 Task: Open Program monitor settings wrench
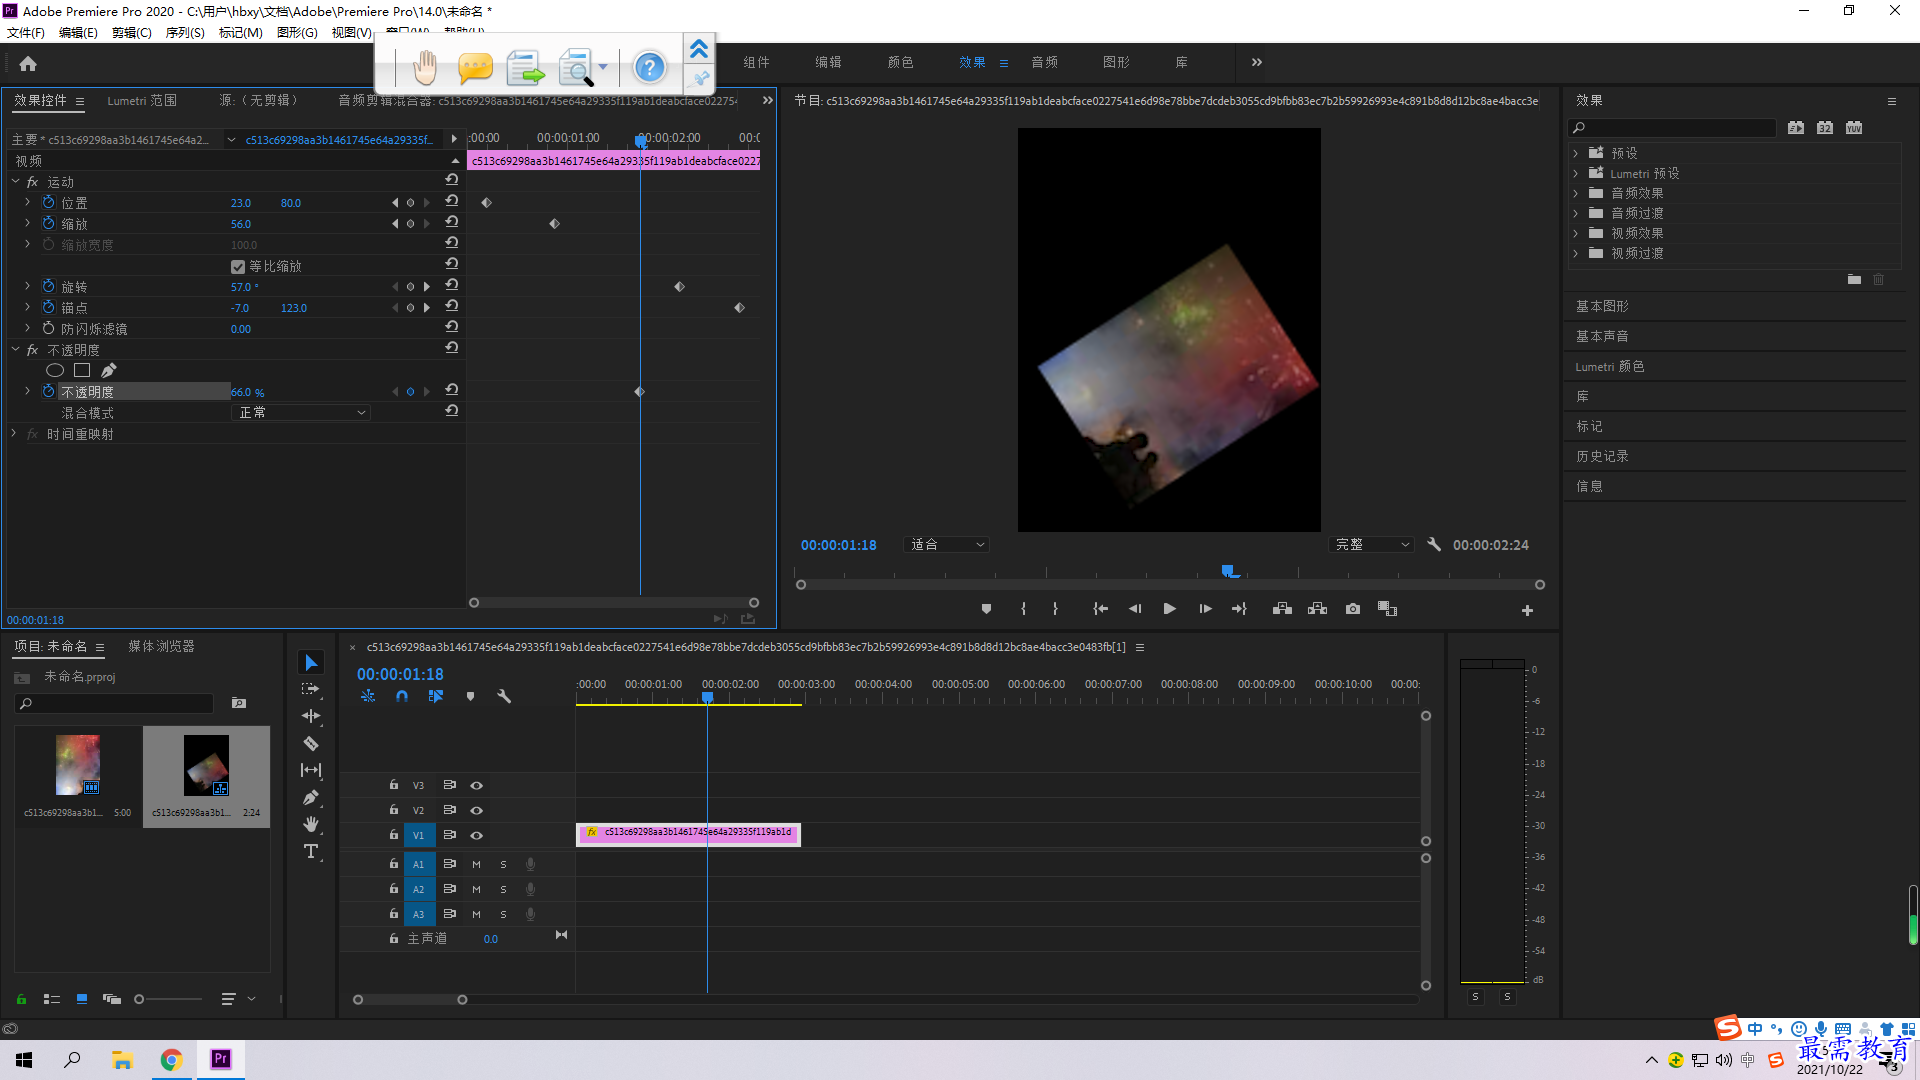tap(1434, 545)
